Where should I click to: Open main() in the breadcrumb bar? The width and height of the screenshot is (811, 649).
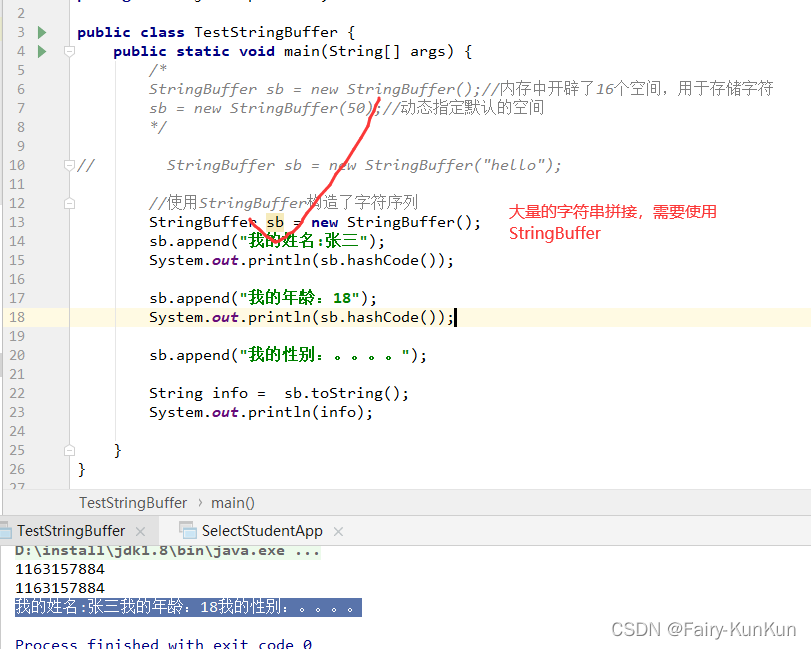pos(232,502)
